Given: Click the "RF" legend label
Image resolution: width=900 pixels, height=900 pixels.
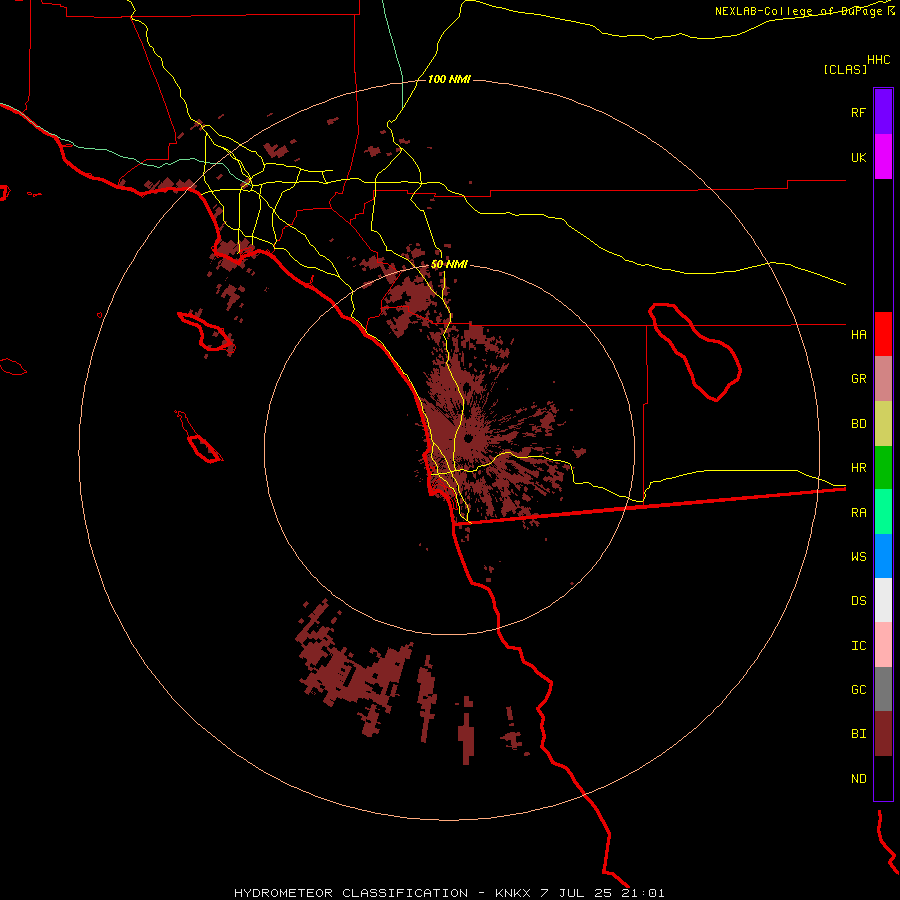Looking at the screenshot, I should coord(858,112).
